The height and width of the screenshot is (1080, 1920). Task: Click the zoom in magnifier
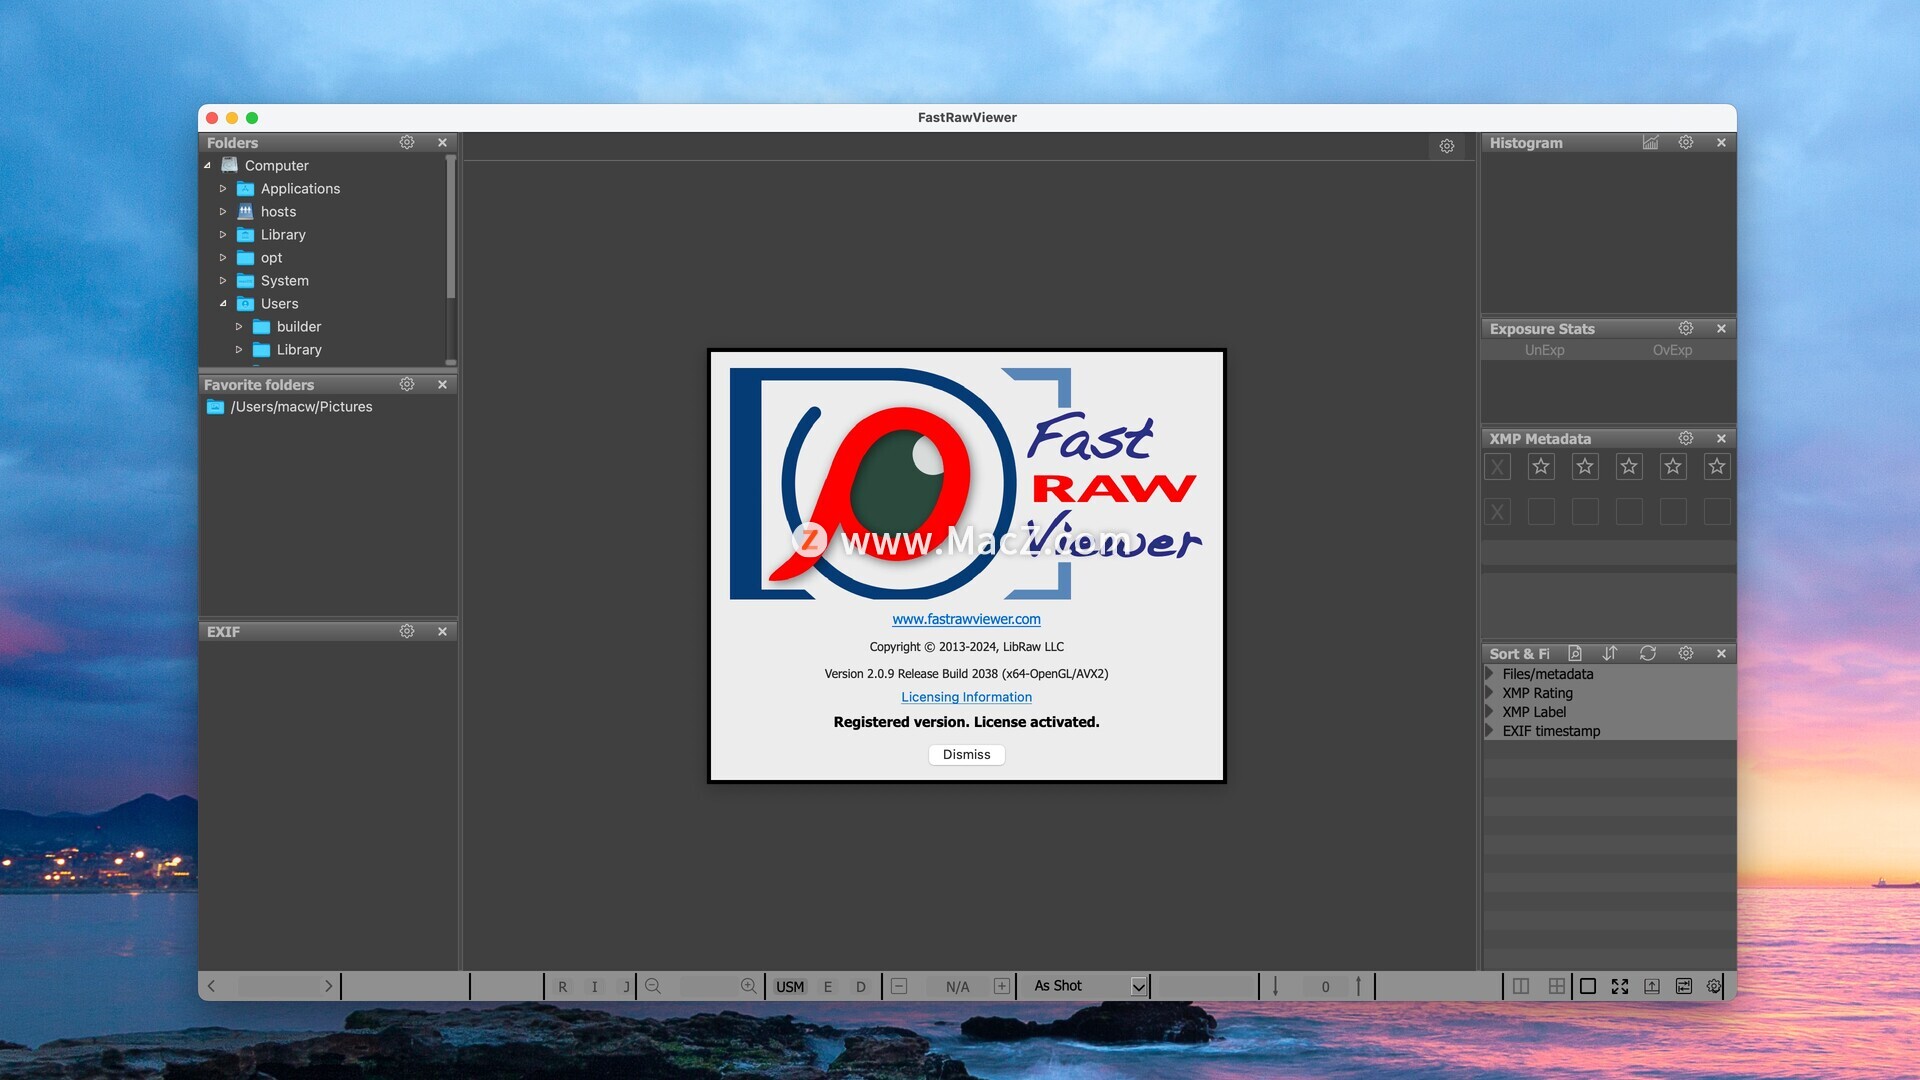[x=748, y=986]
